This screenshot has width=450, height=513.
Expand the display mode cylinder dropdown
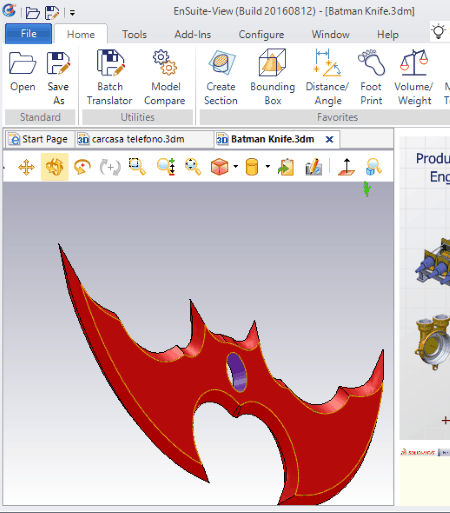point(268,166)
